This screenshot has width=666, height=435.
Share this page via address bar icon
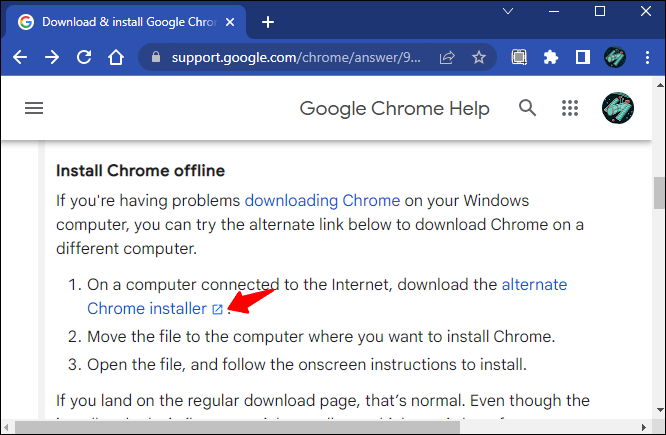click(x=447, y=57)
